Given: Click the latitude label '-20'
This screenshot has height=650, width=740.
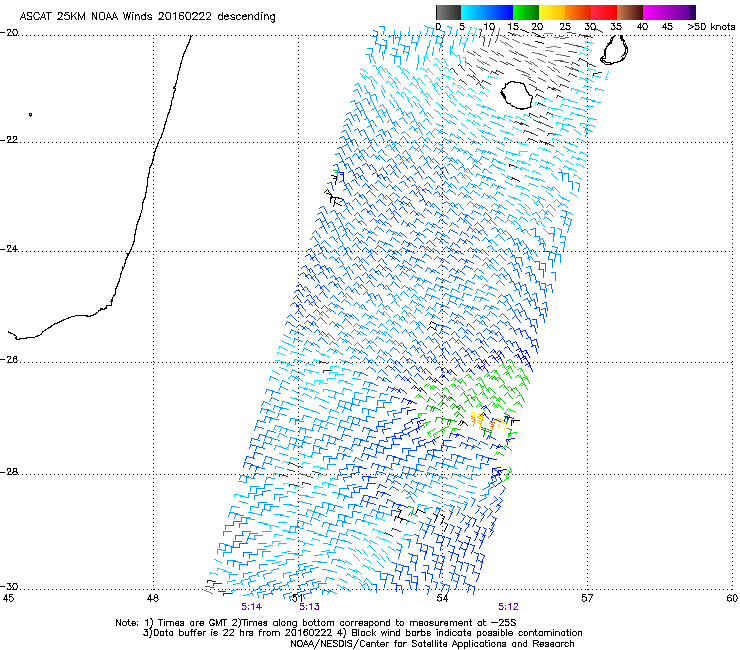Looking at the screenshot, I should (9, 32).
